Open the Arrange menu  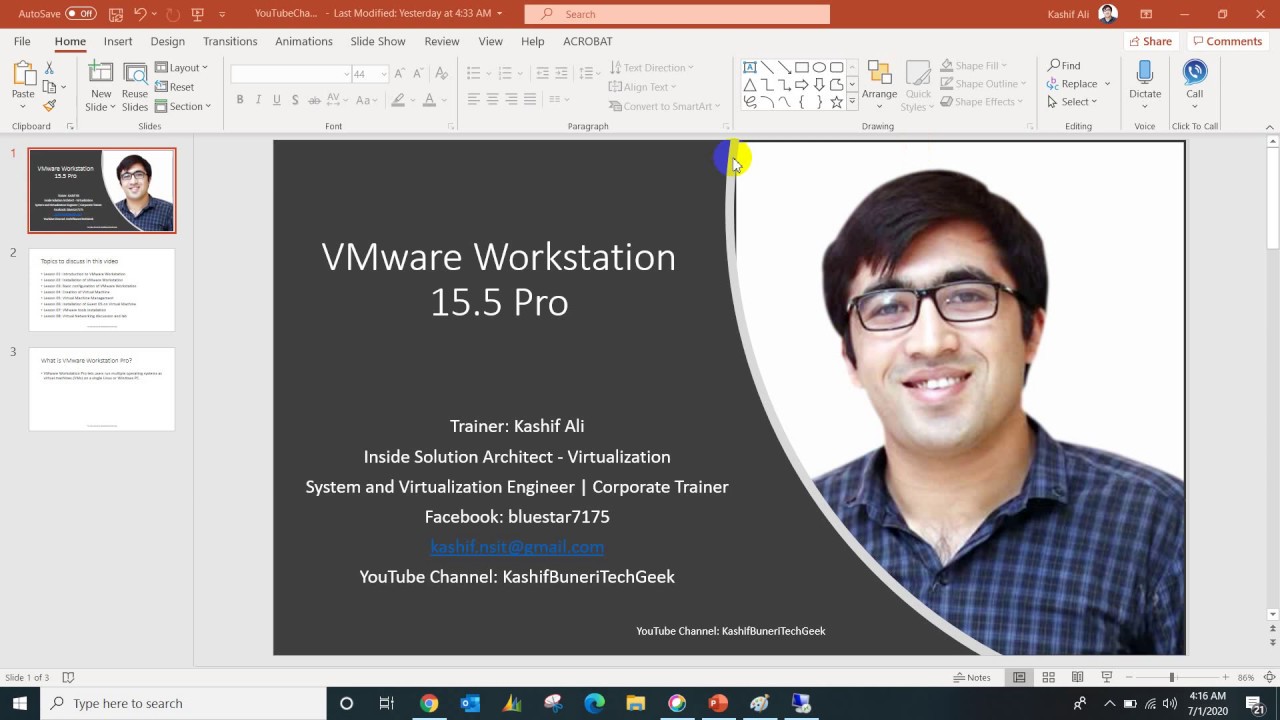pos(879,86)
